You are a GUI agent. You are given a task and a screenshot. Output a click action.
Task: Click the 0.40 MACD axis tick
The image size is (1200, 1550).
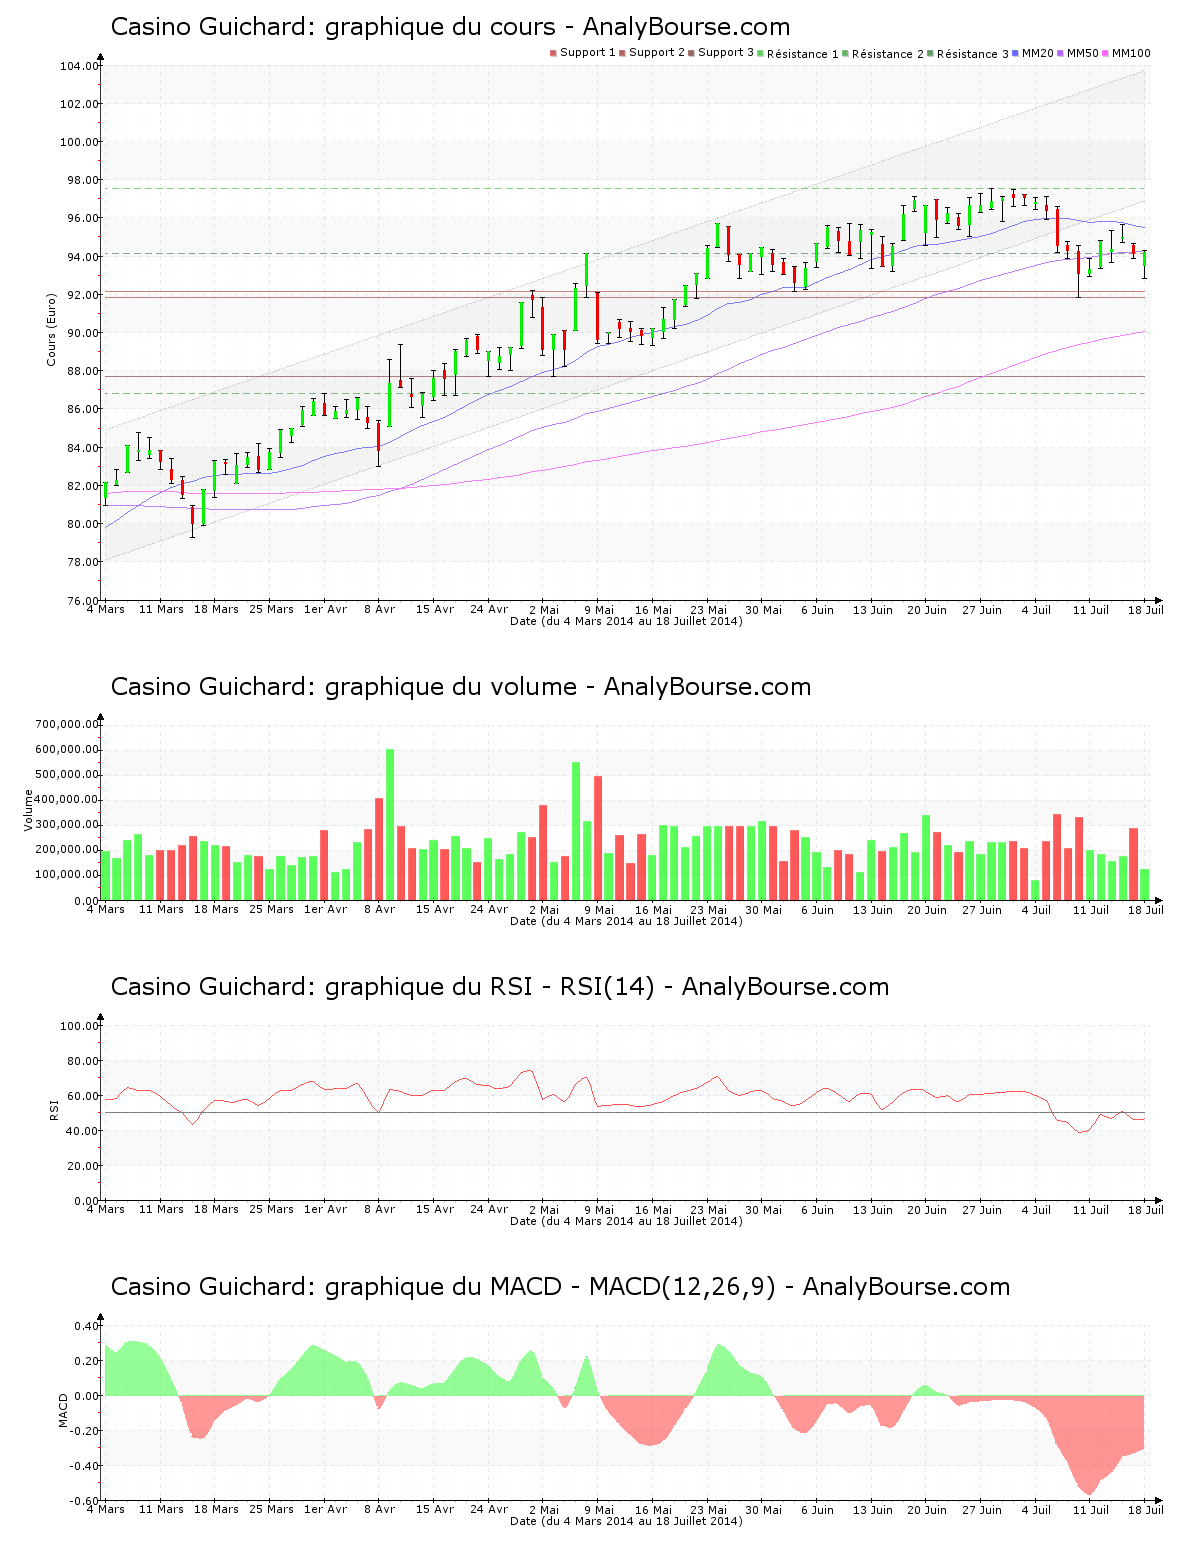[x=87, y=1326]
